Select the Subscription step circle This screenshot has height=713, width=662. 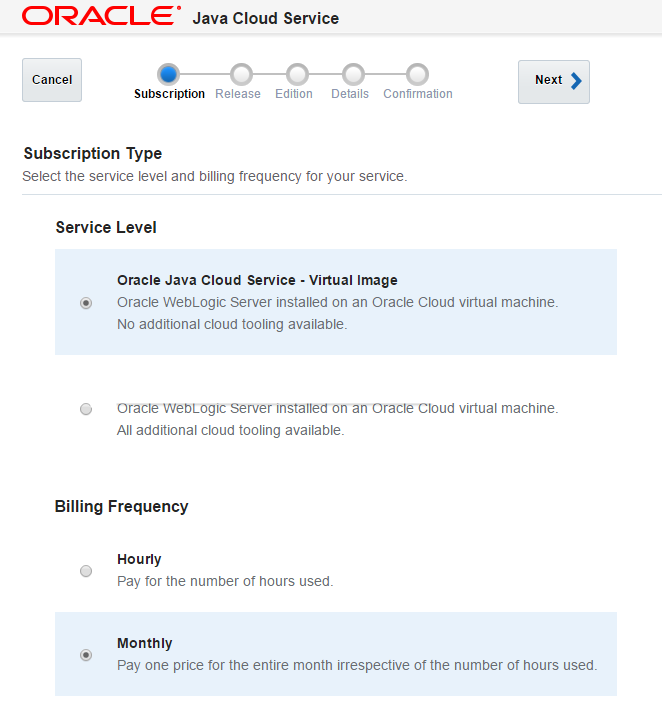point(169,74)
